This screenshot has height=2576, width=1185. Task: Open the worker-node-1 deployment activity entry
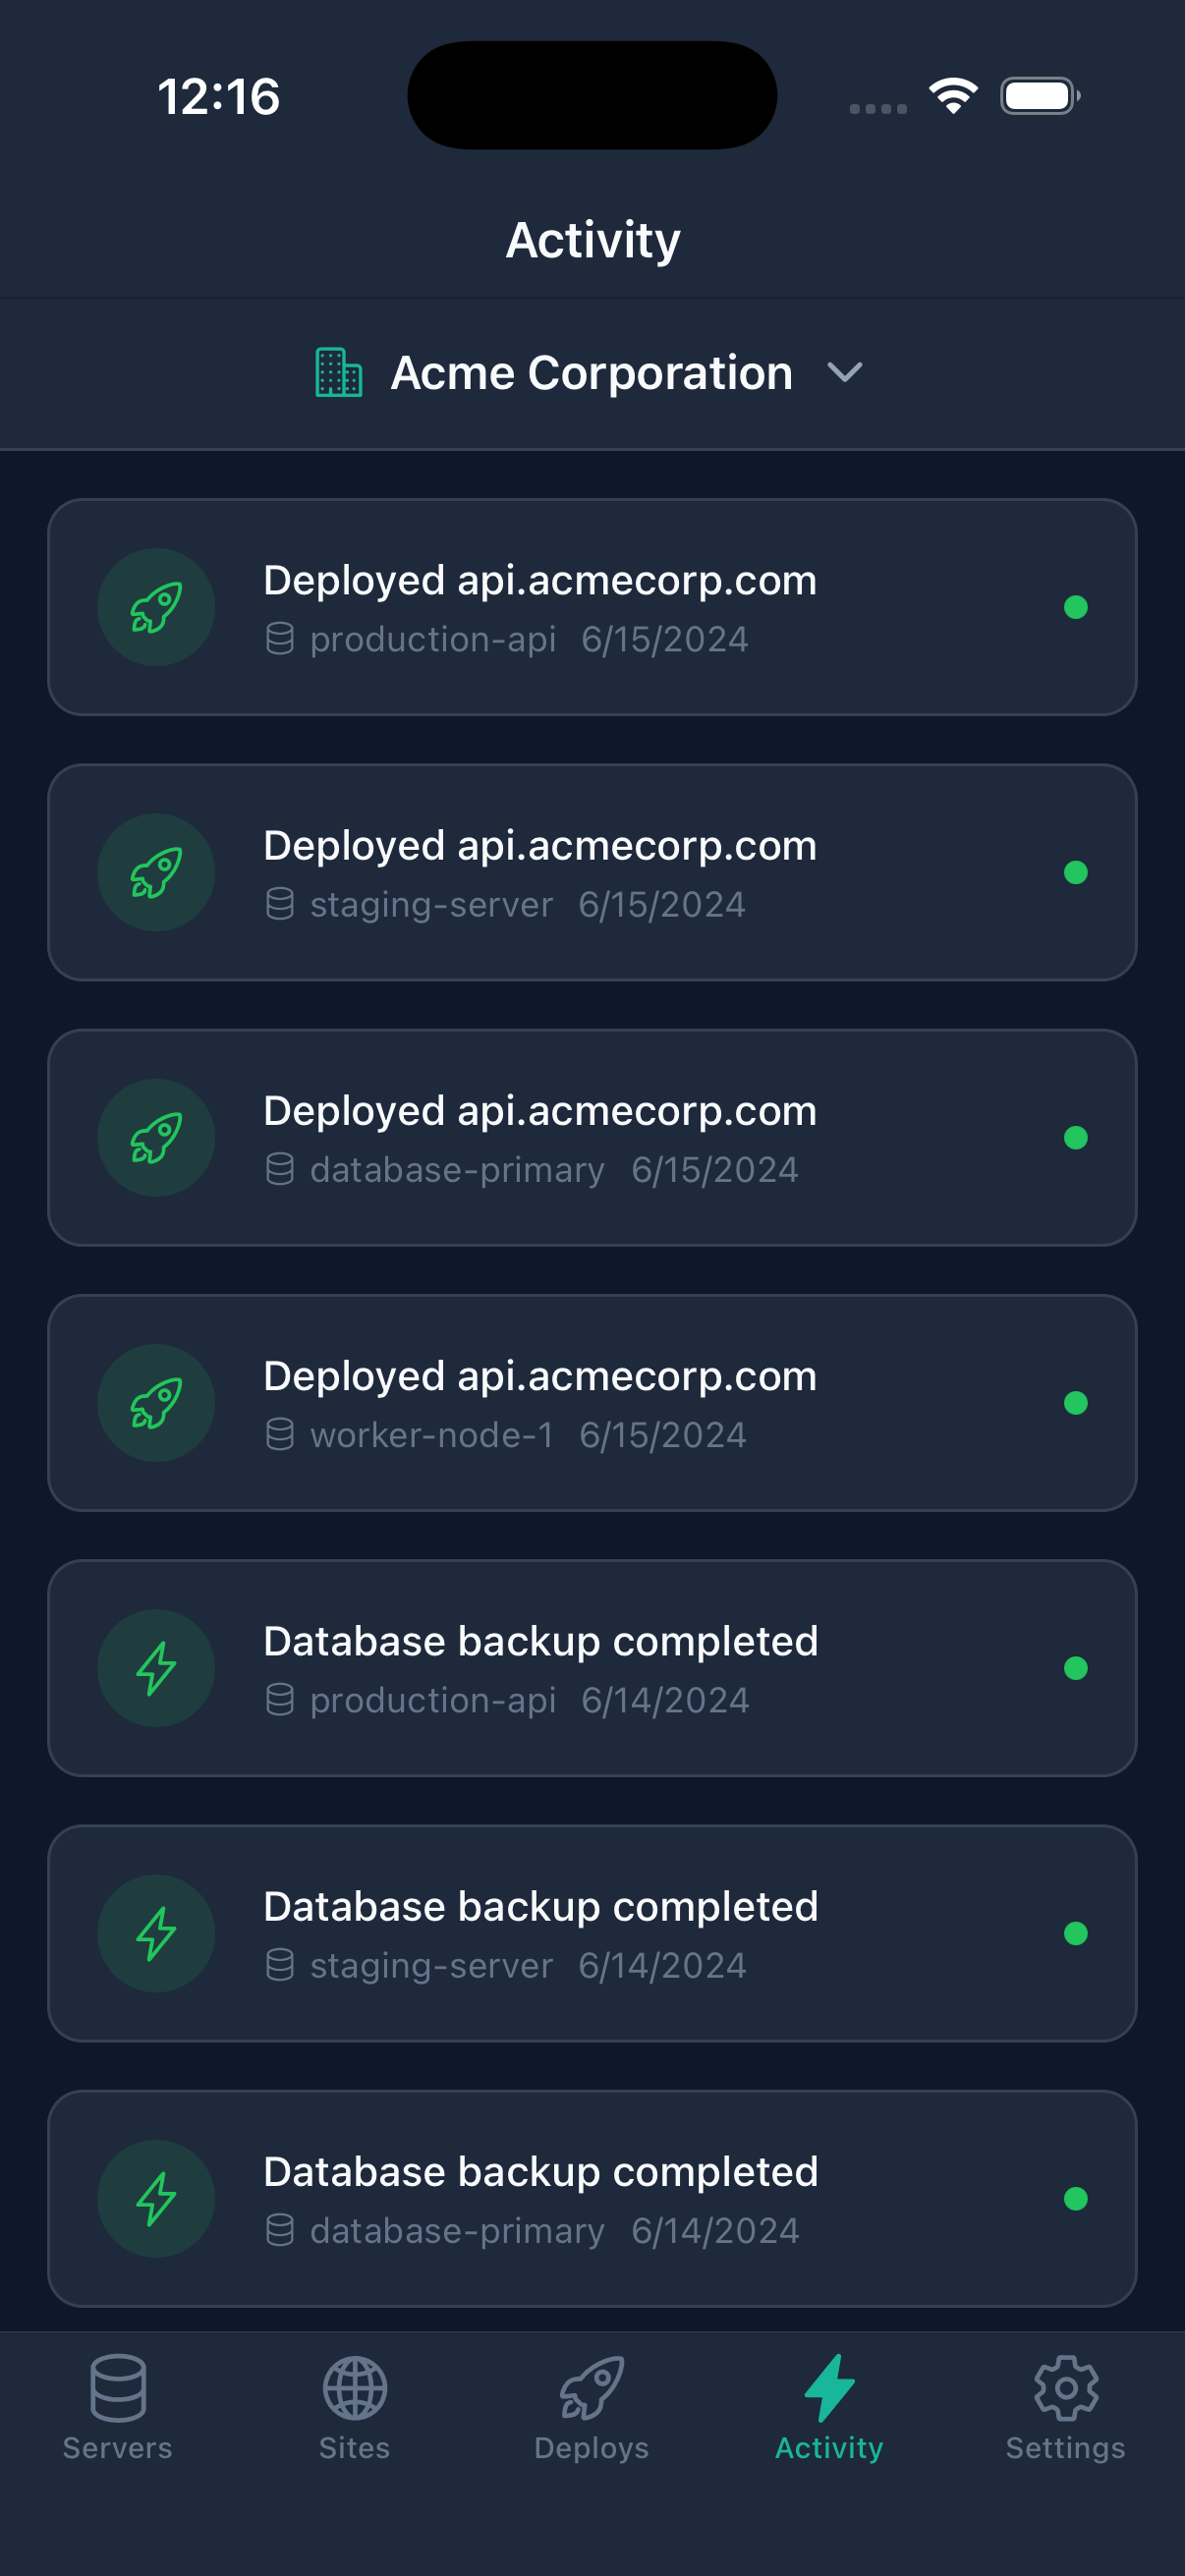[592, 1403]
